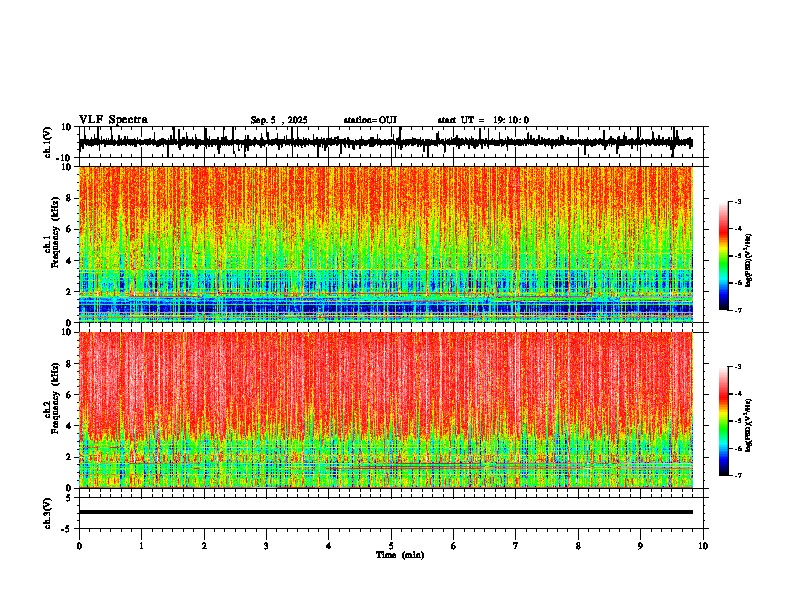Image resolution: width=792 pixels, height=612 pixels.
Task: Click the time axis tick label '2'
Action: (204, 546)
